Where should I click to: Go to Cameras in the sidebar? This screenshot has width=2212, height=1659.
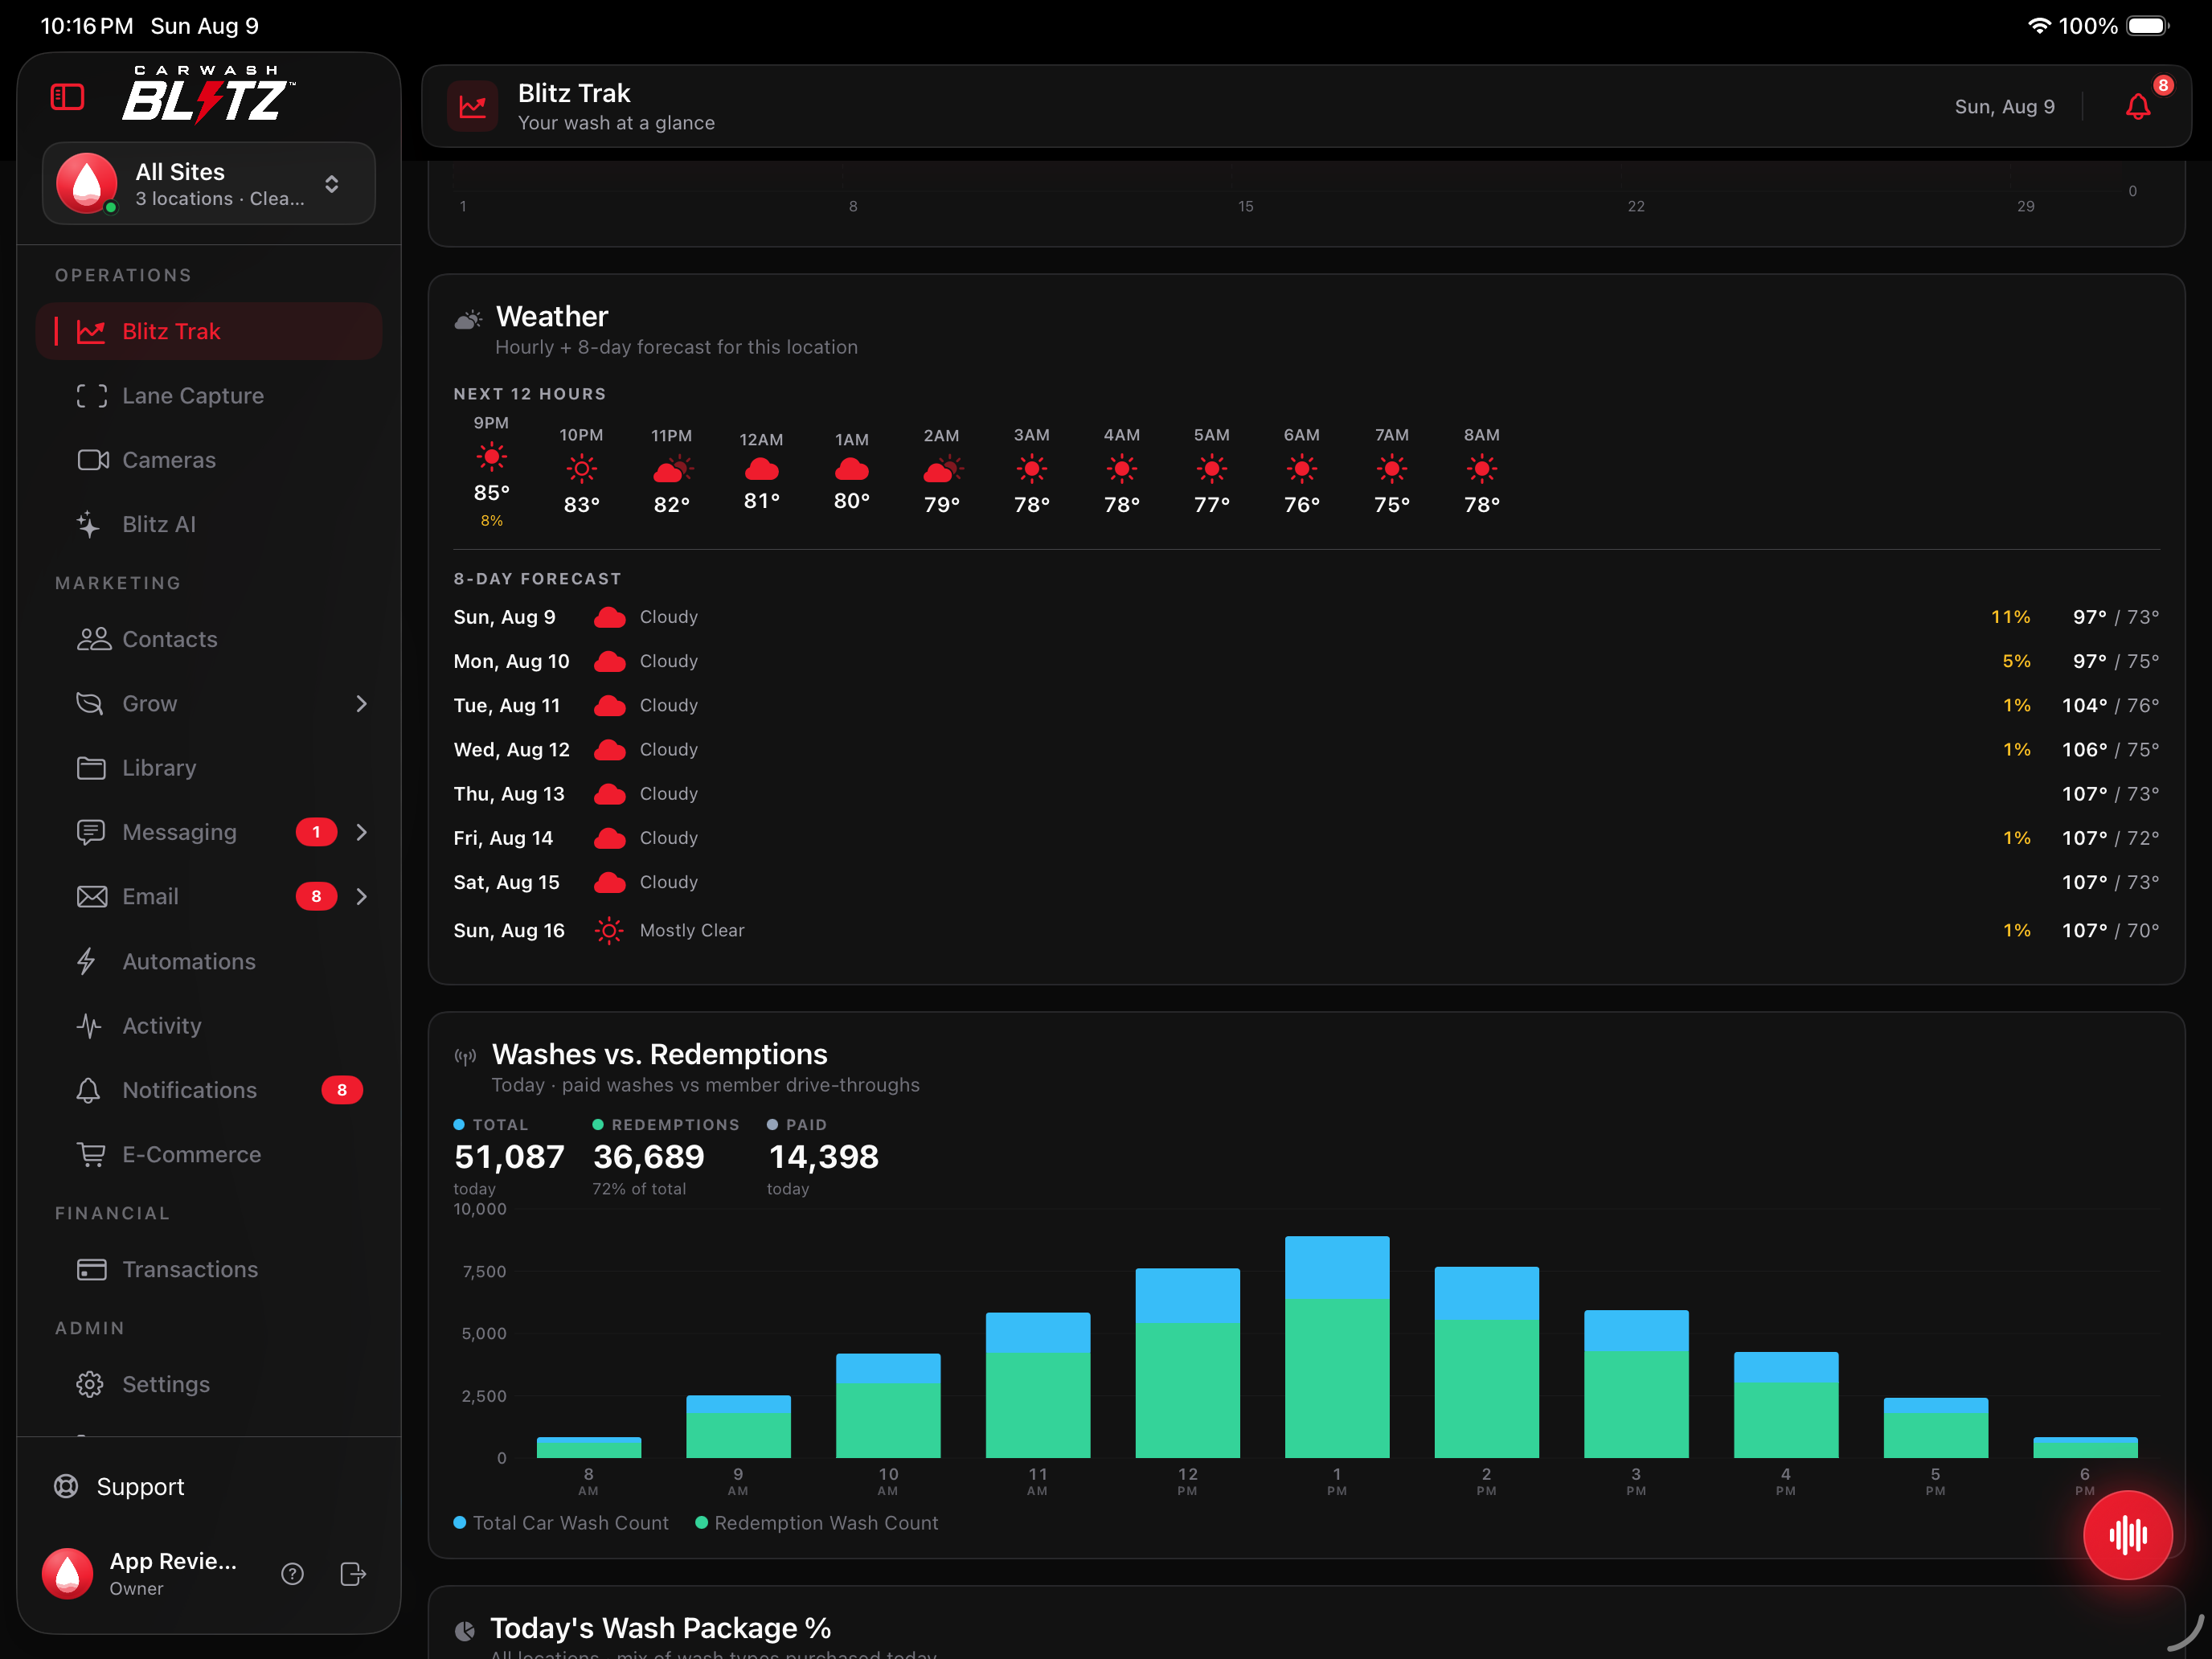(209, 460)
